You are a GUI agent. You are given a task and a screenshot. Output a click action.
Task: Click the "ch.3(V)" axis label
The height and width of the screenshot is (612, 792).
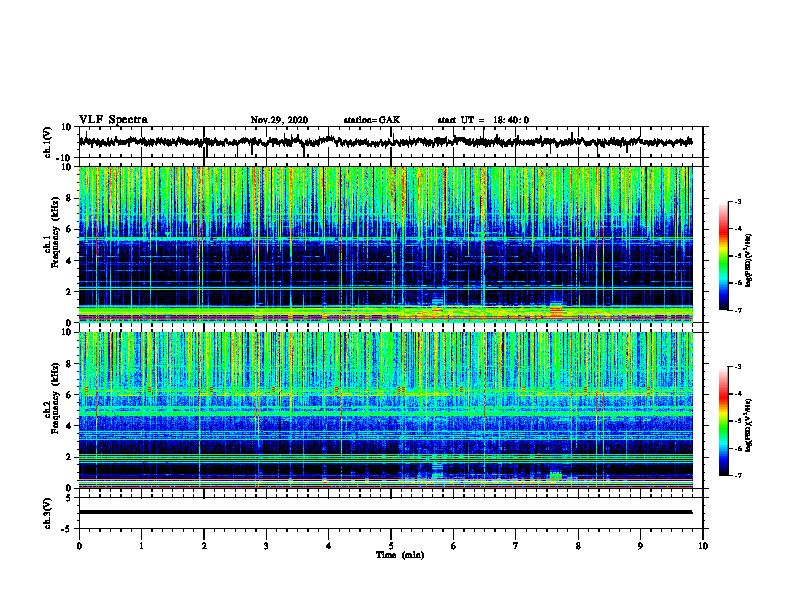pos(48,514)
